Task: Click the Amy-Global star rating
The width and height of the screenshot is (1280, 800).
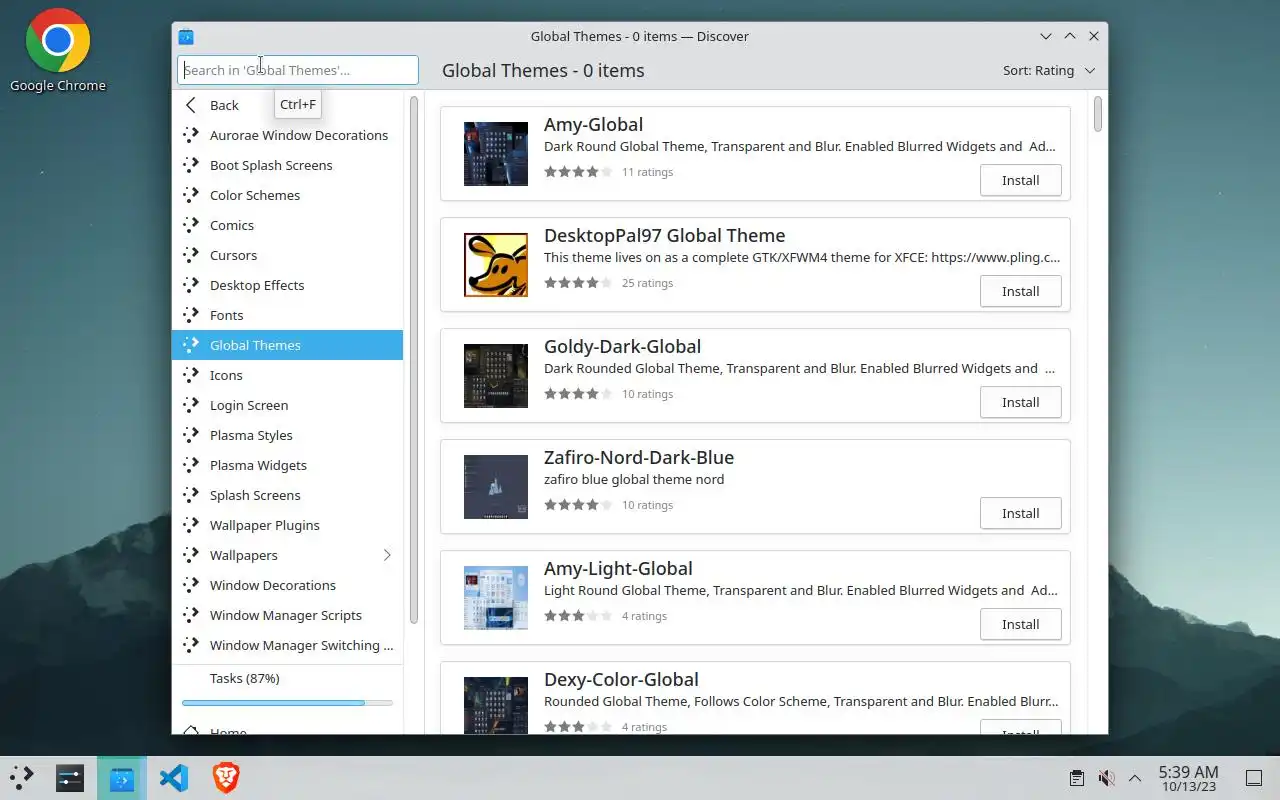Action: tap(578, 172)
